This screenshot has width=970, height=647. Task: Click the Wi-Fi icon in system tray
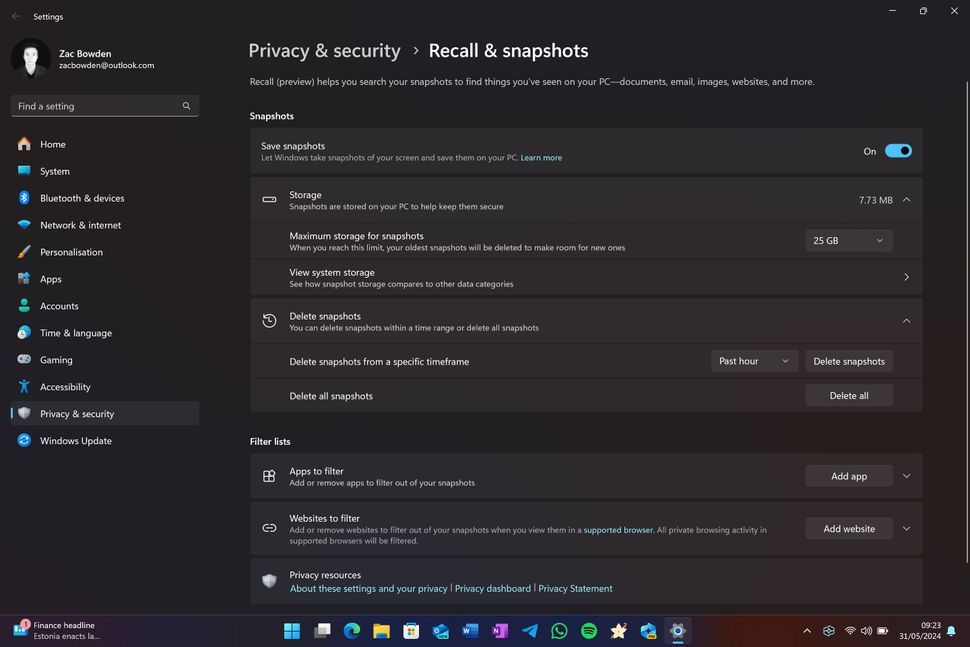[849, 631]
